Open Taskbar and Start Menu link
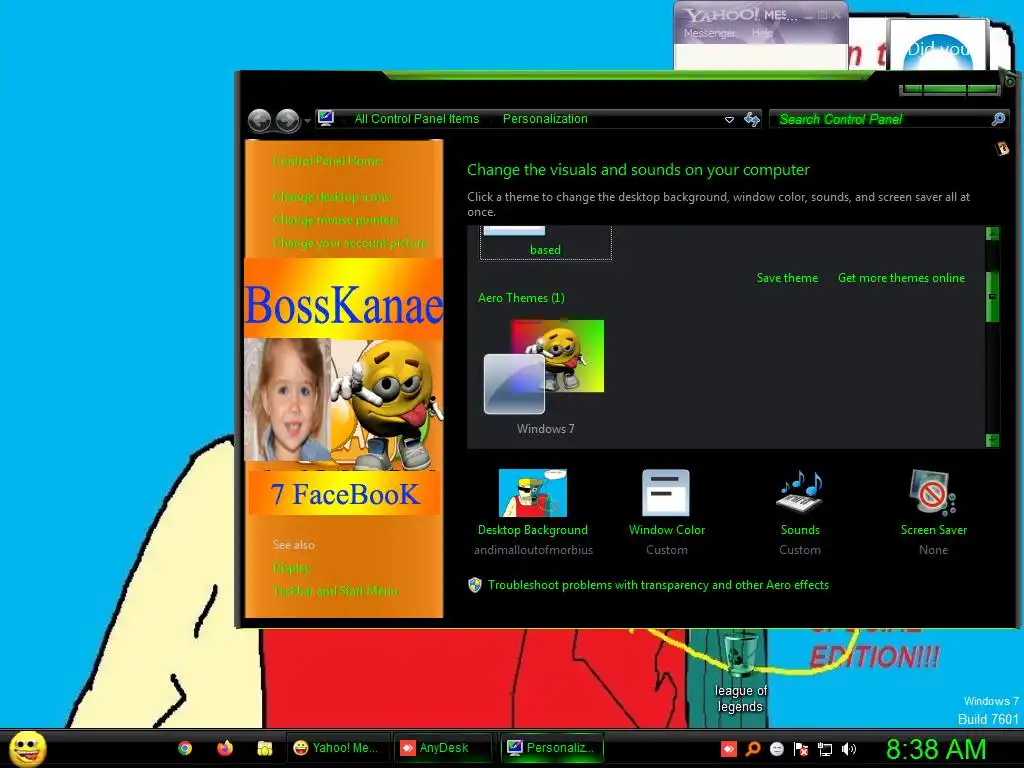Screen dimensions: 1024x768 [x=336, y=591]
